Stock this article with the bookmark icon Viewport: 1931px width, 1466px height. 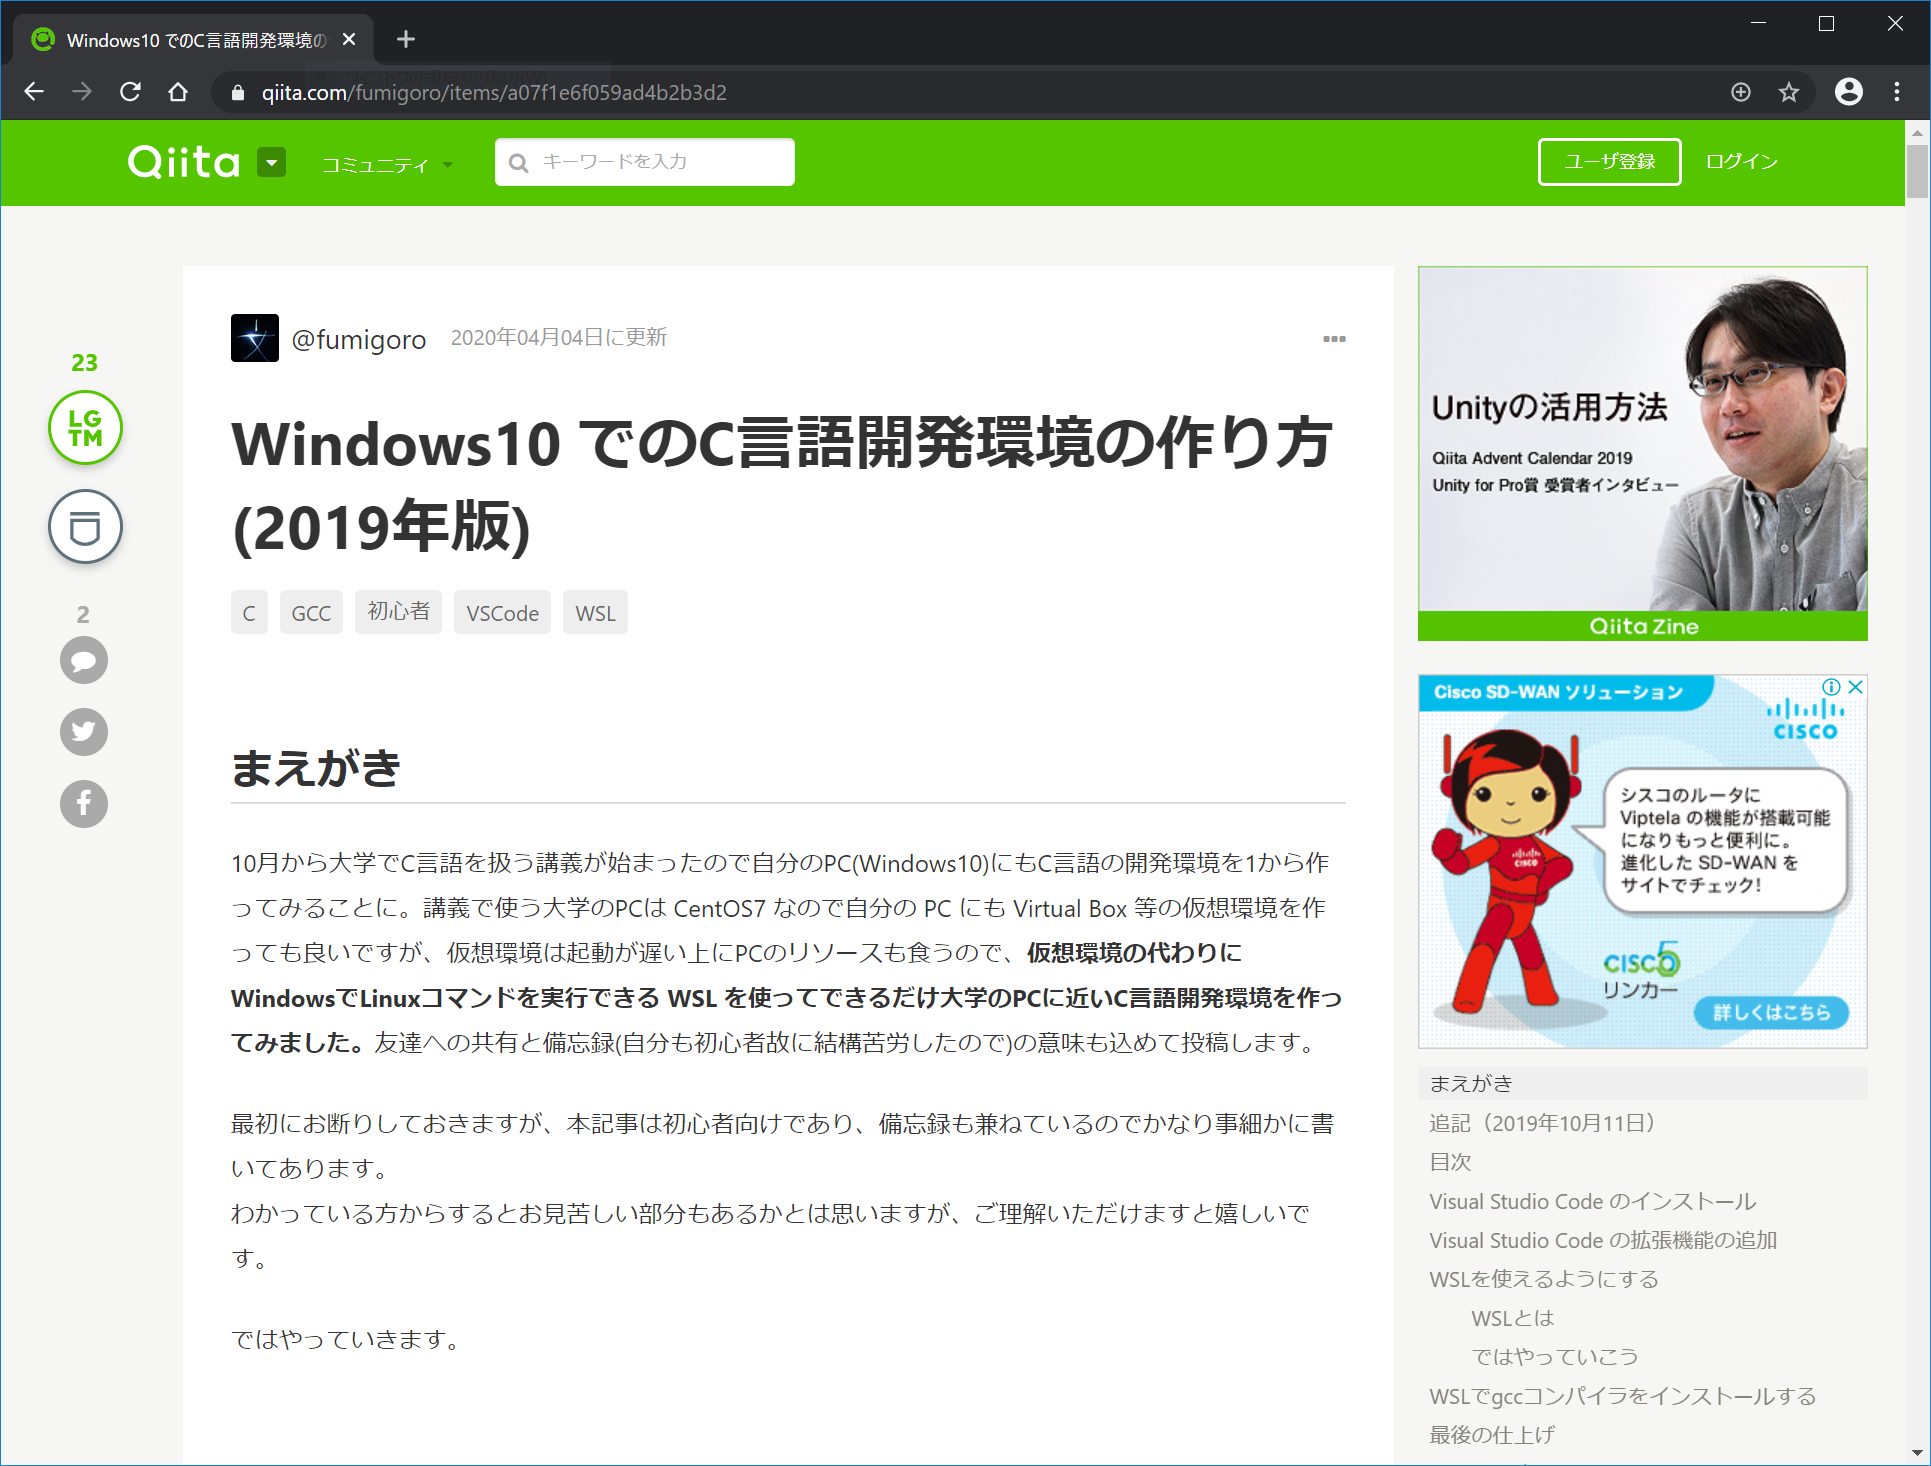(x=85, y=527)
